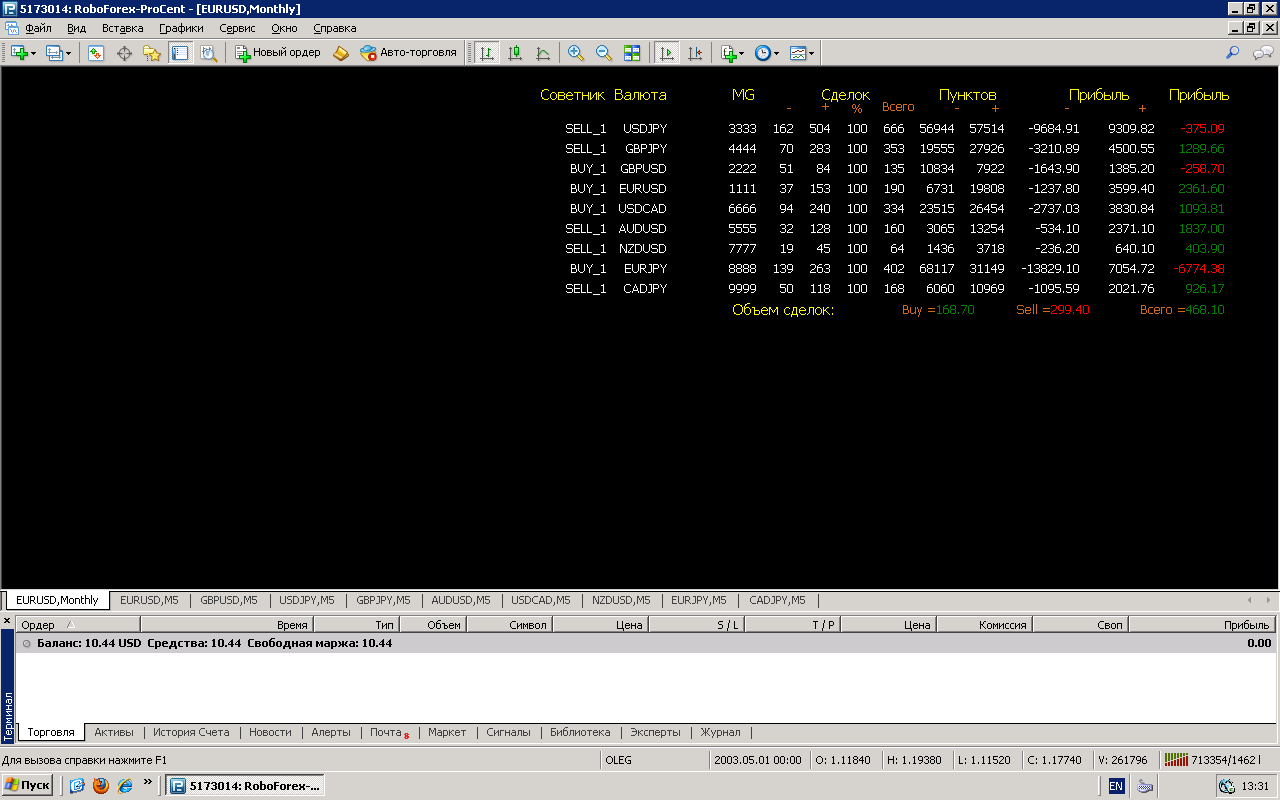The width and height of the screenshot is (1280, 800).
Task: Switch to line chart mode
Action: click(543, 53)
